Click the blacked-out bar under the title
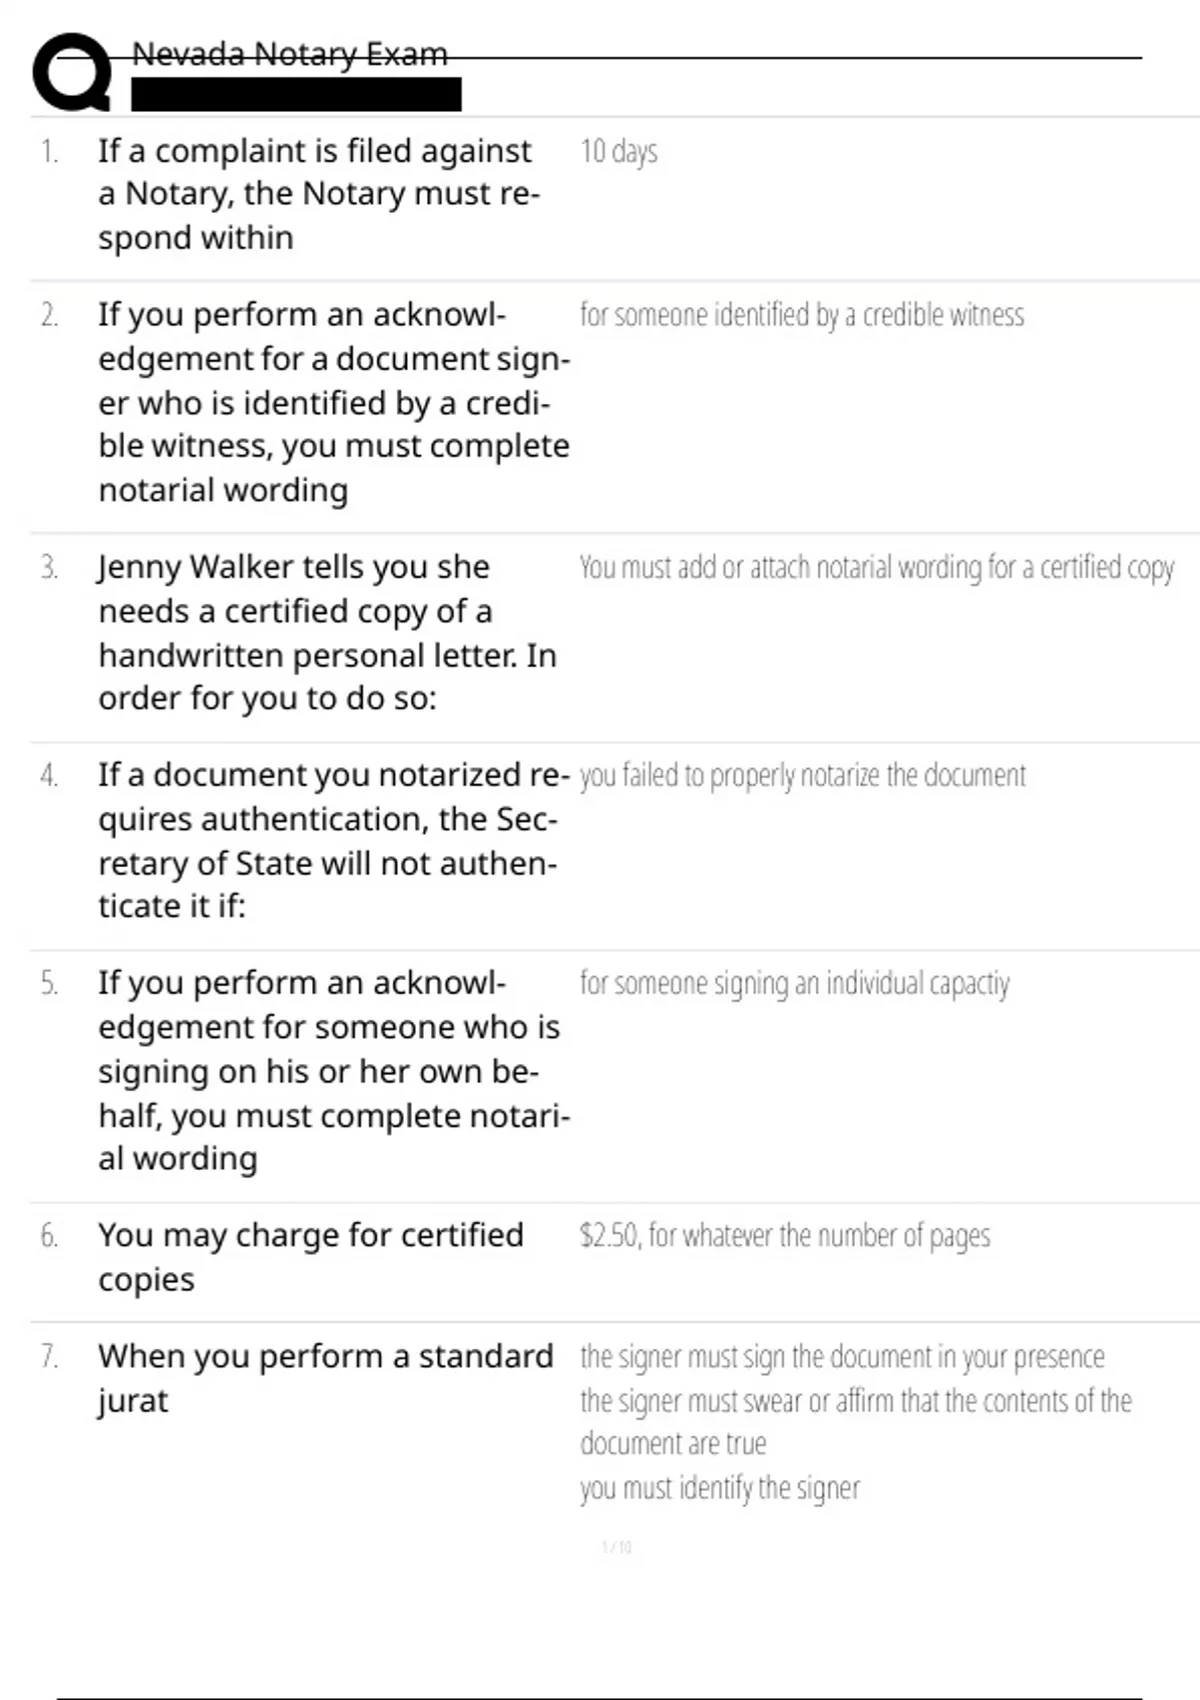This screenshot has height=1700, width=1200. (x=296, y=95)
